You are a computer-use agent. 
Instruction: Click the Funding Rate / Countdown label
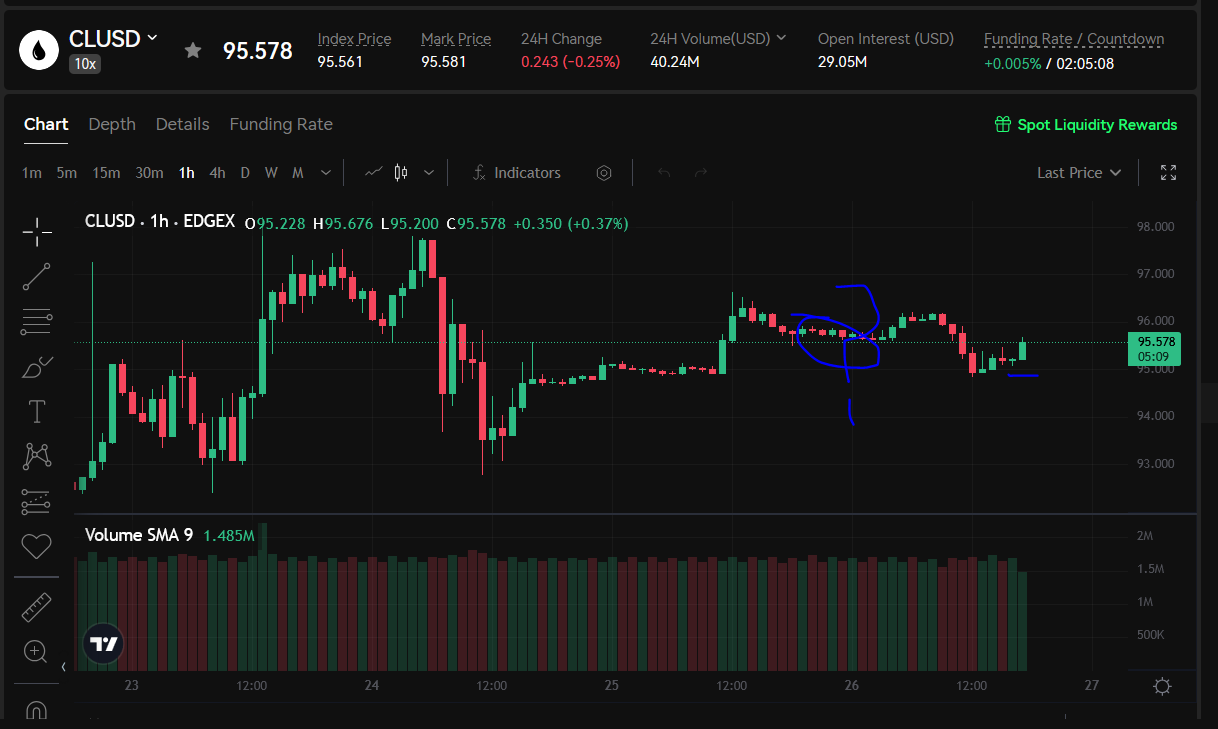(x=1074, y=39)
